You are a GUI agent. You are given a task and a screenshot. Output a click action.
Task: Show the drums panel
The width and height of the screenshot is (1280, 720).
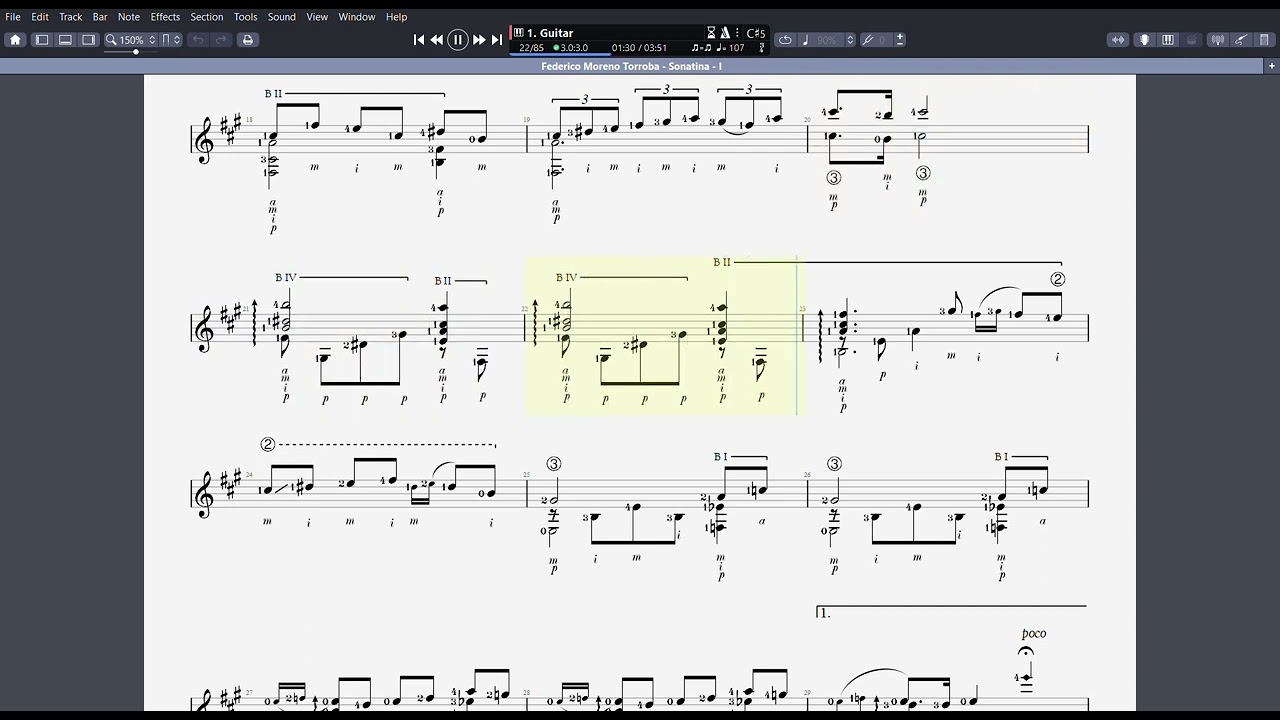1192,40
